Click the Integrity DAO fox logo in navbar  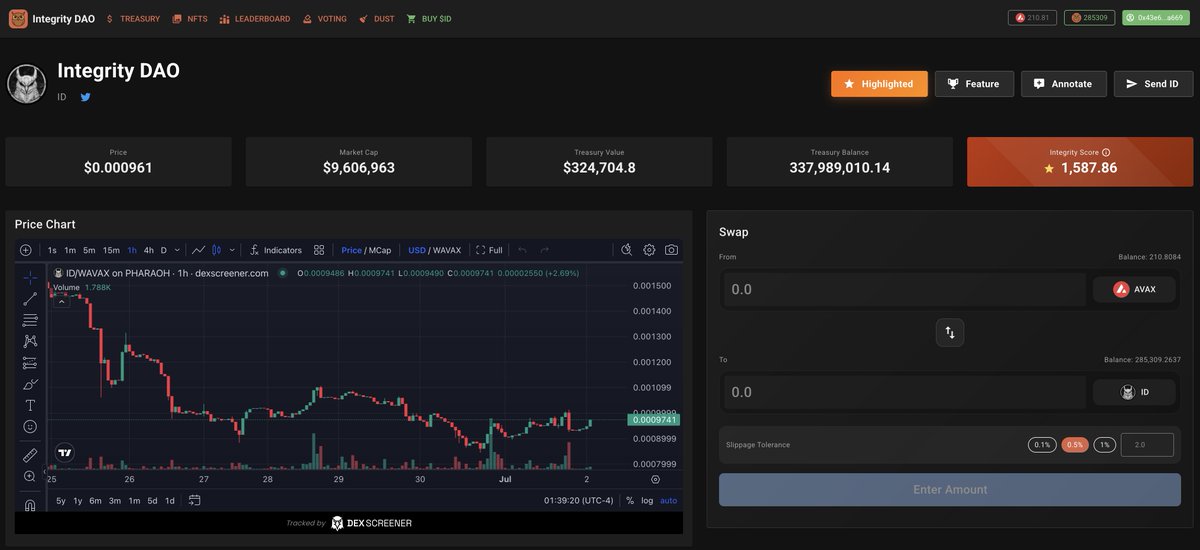[18, 19]
